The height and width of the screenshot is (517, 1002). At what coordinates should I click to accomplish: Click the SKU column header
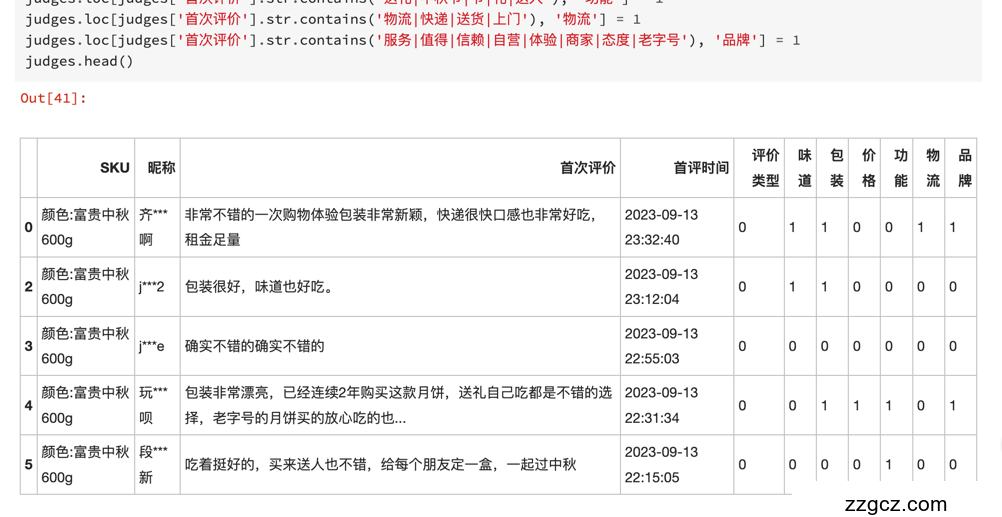114,168
